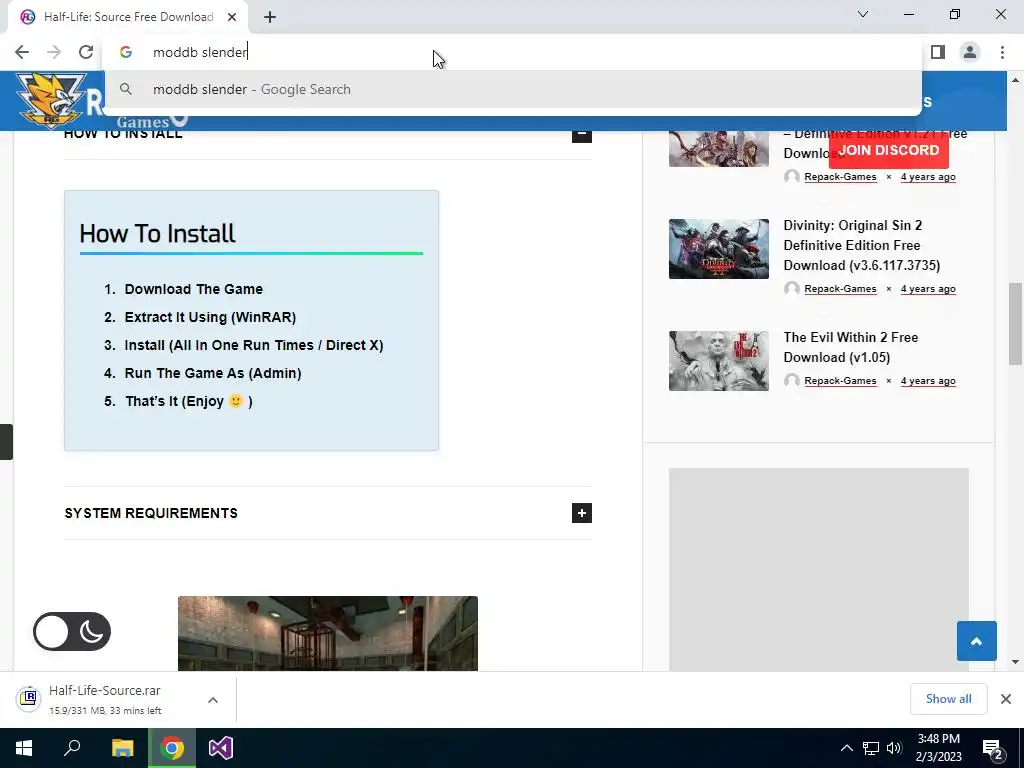This screenshot has height=768, width=1024.
Task: Open the notification center icon
Action: (x=993, y=750)
